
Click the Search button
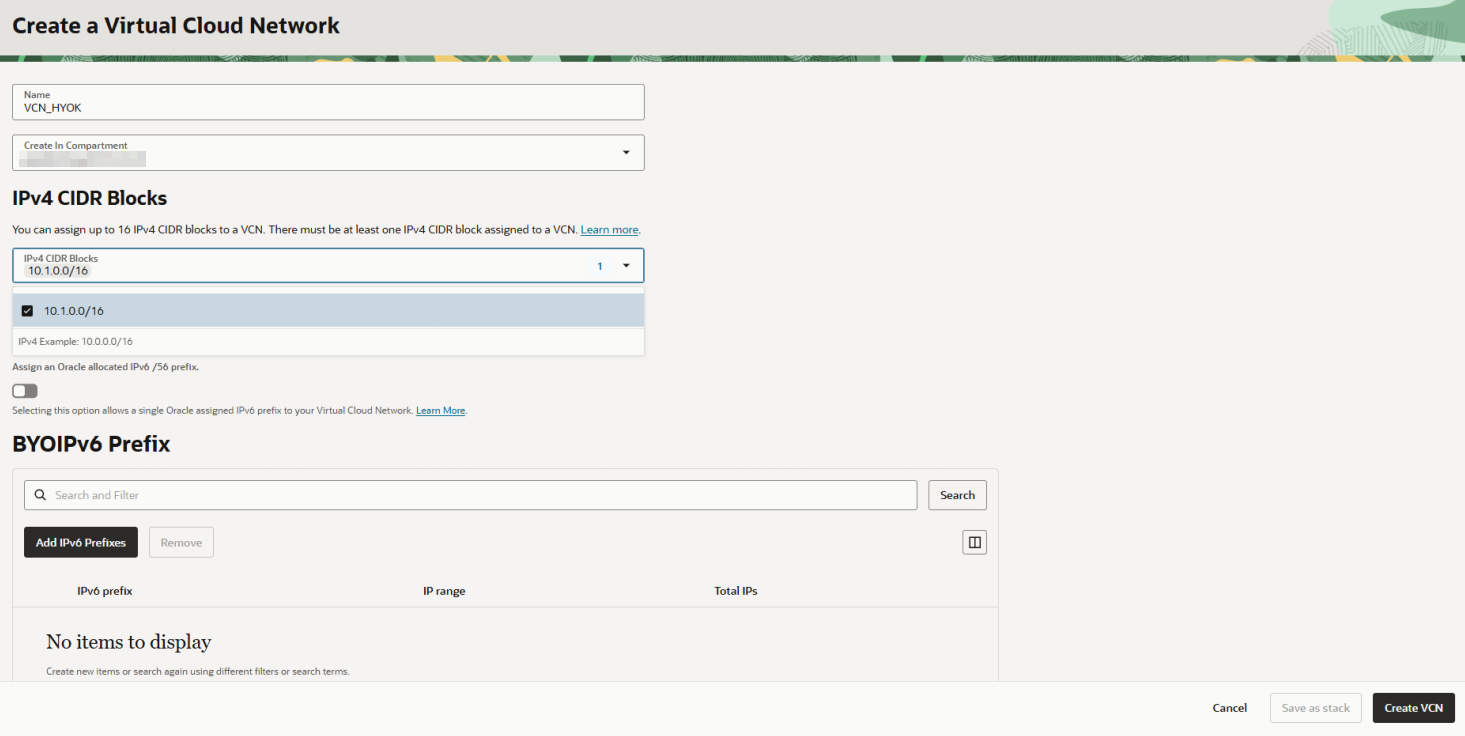click(x=957, y=495)
